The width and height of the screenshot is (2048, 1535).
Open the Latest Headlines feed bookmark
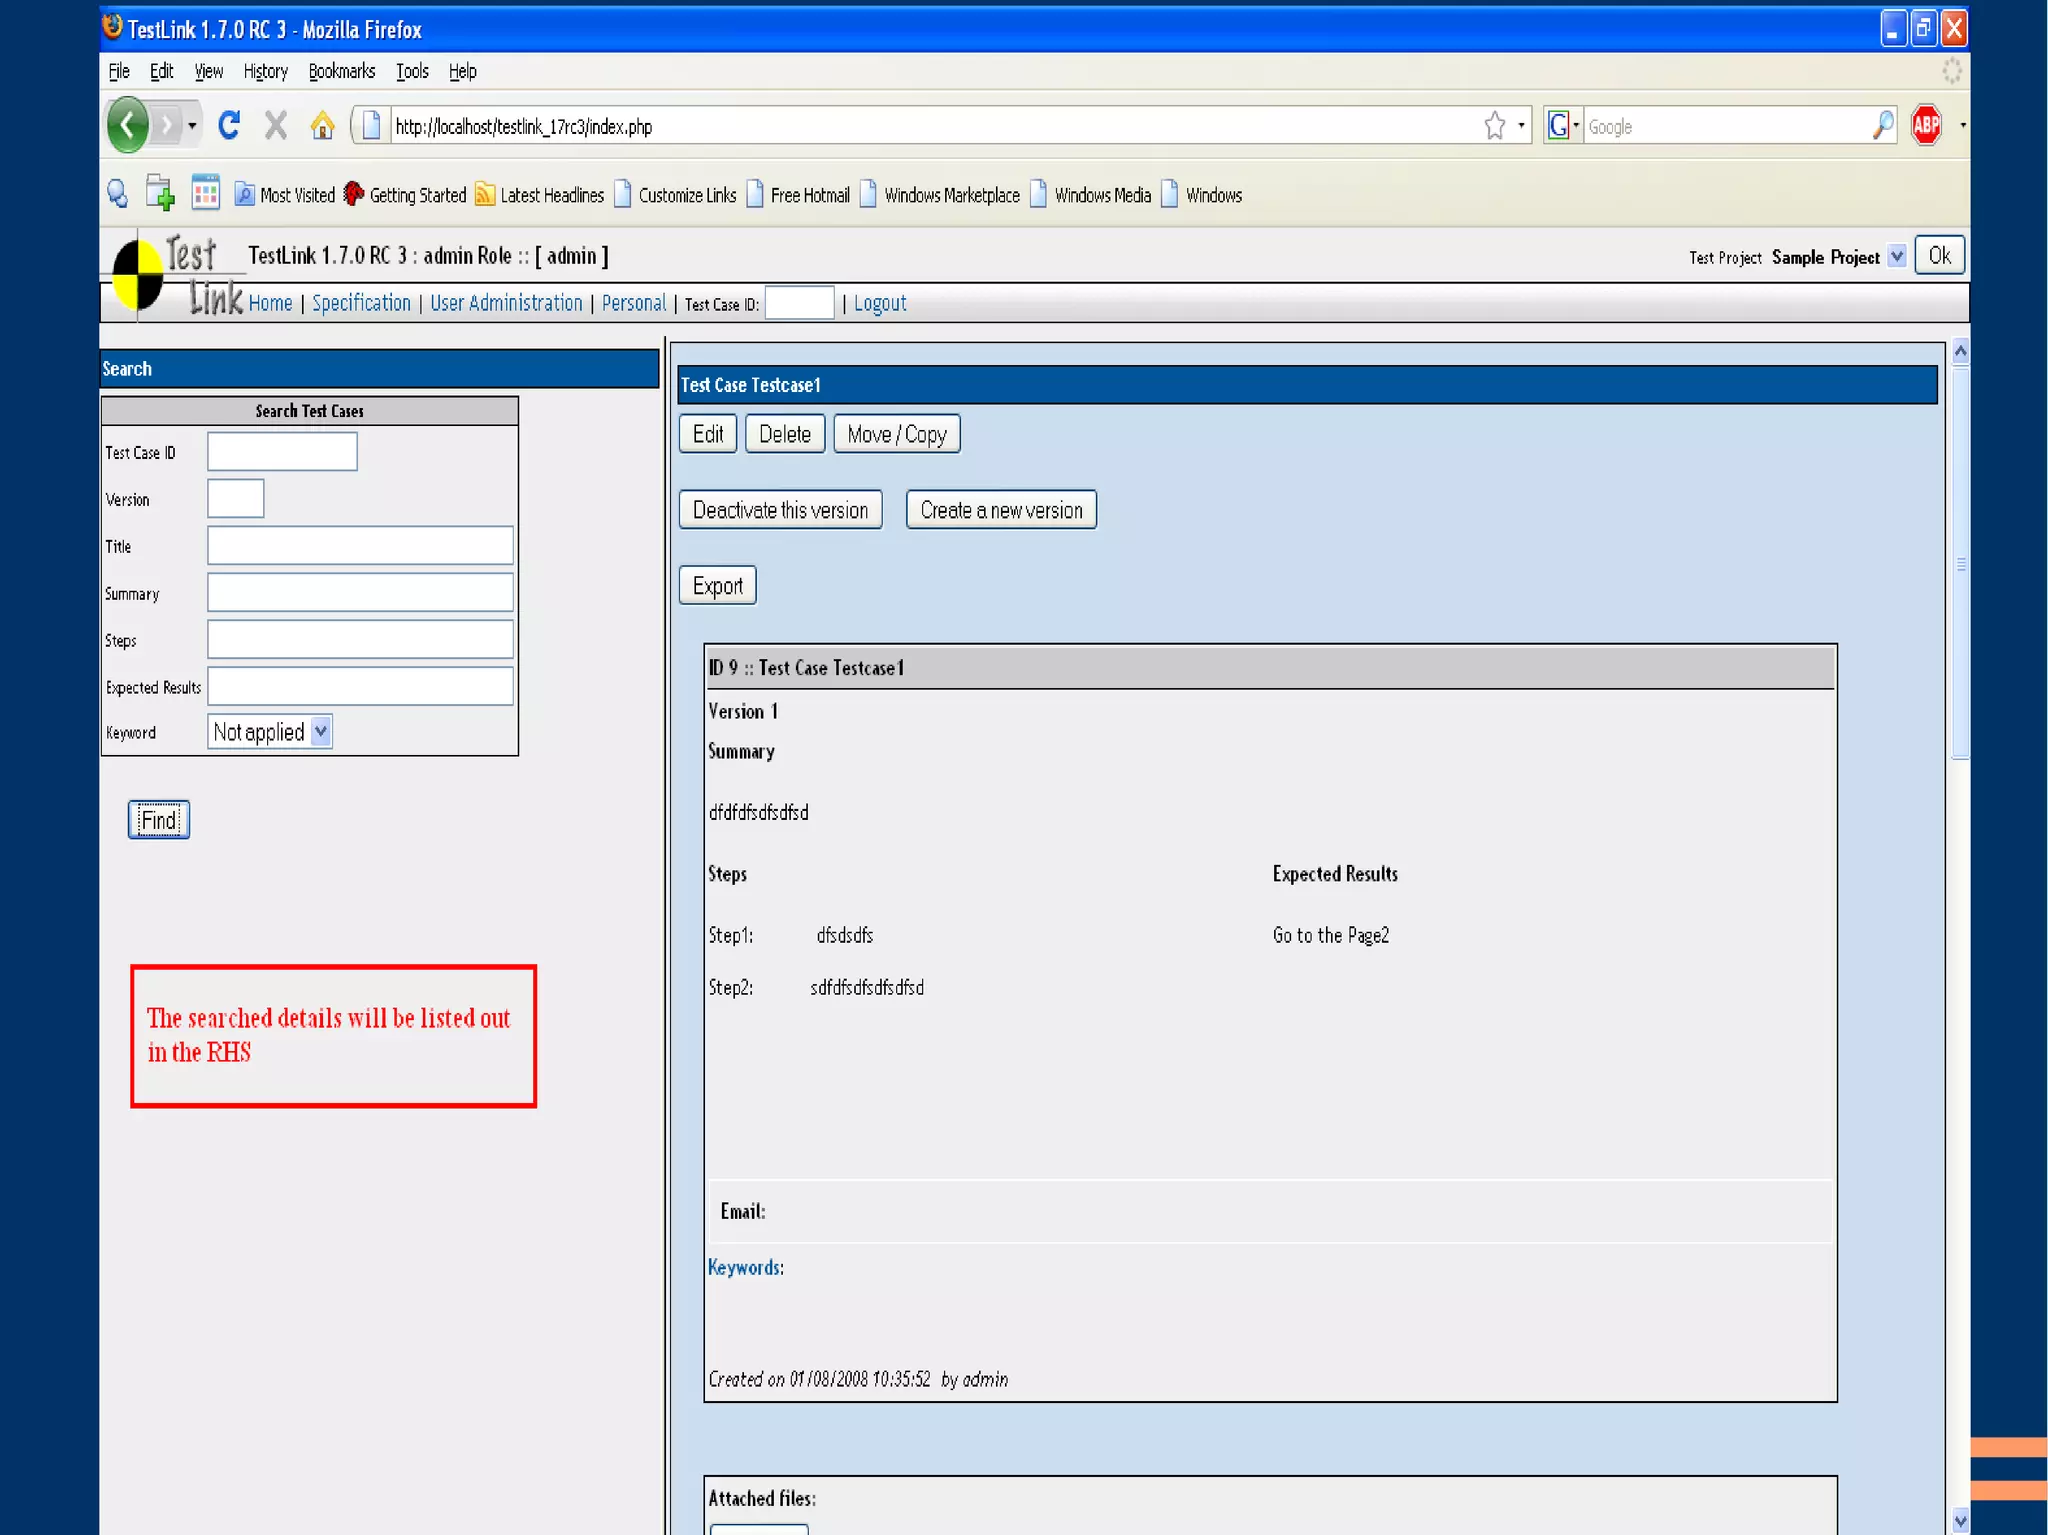click(540, 195)
